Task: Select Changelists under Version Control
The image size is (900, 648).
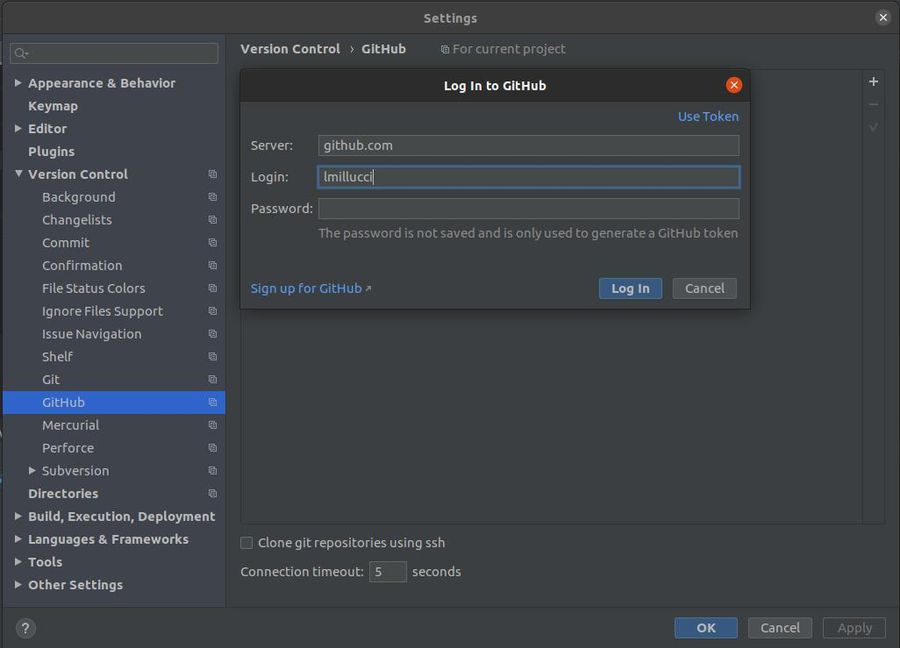Action: [77, 220]
